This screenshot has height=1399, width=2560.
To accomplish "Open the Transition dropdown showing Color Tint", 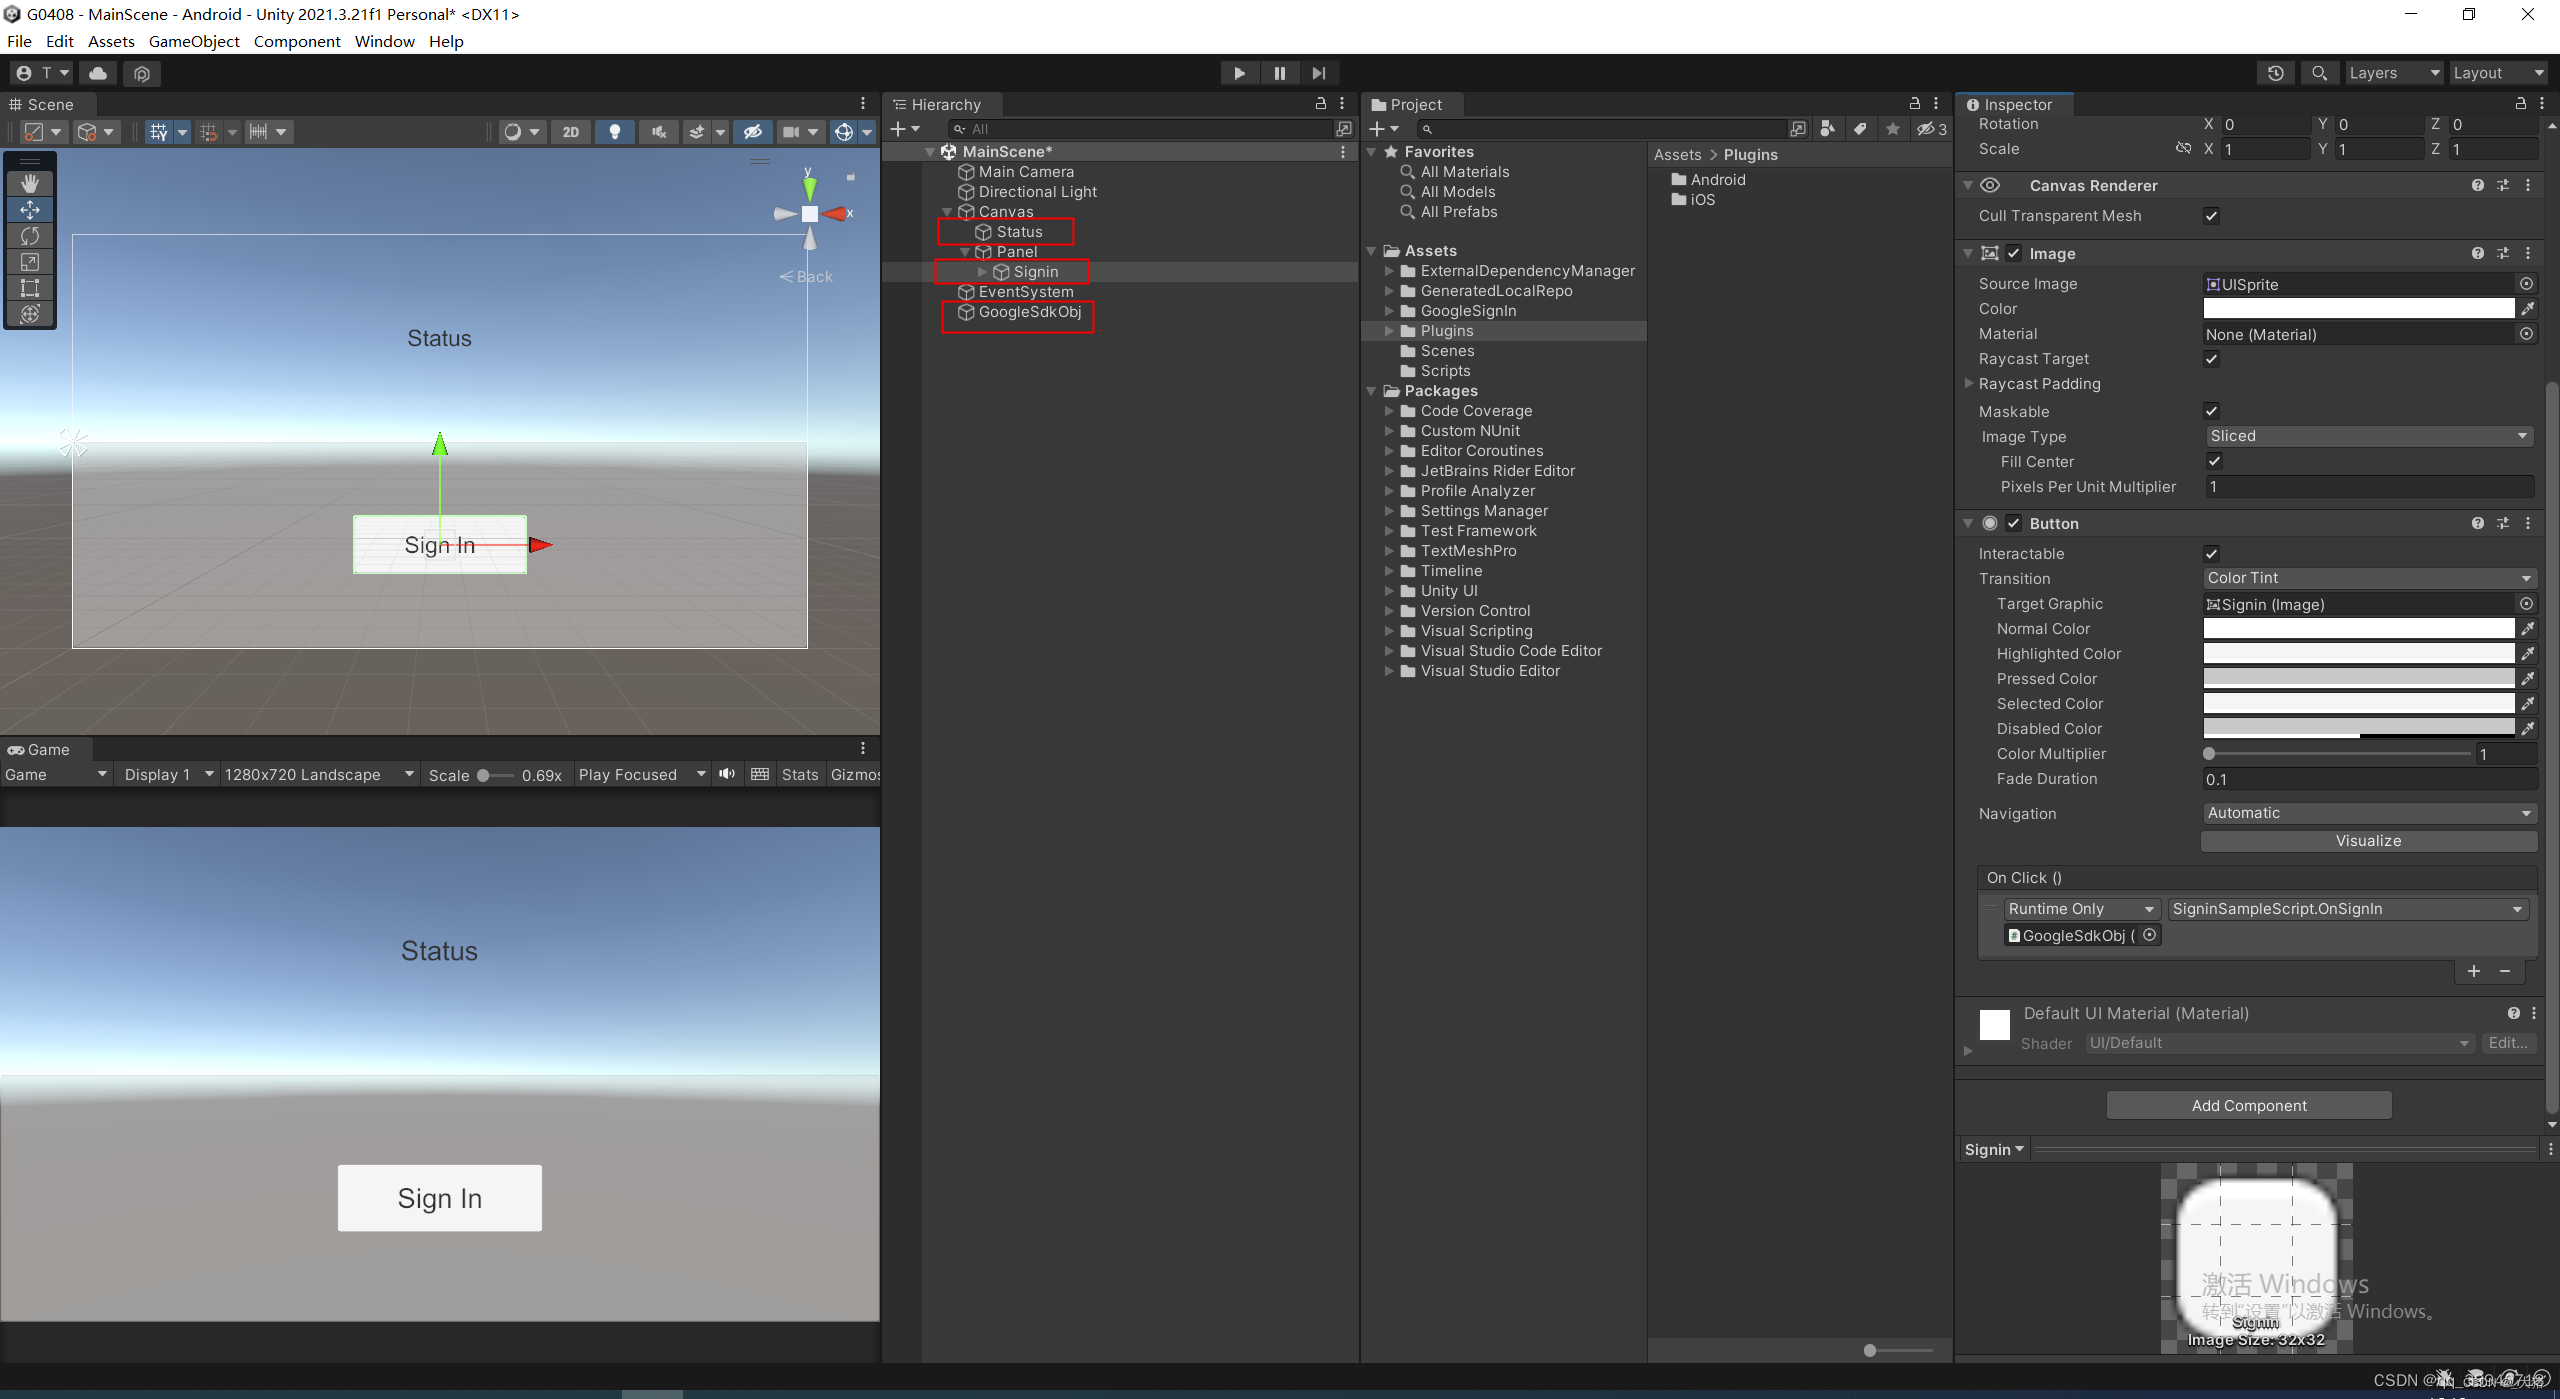I will tap(2368, 578).
